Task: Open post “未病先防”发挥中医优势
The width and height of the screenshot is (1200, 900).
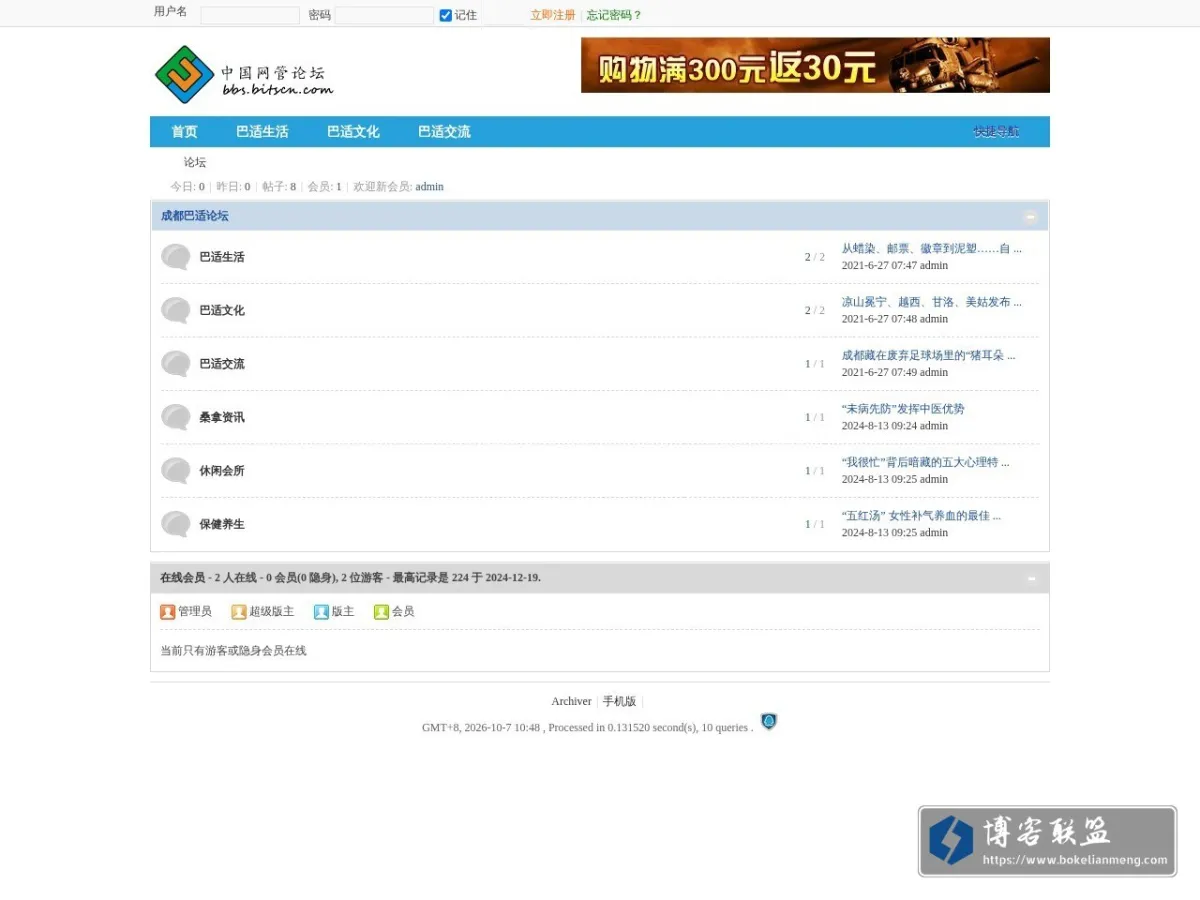Action: [x=903, y=409]
